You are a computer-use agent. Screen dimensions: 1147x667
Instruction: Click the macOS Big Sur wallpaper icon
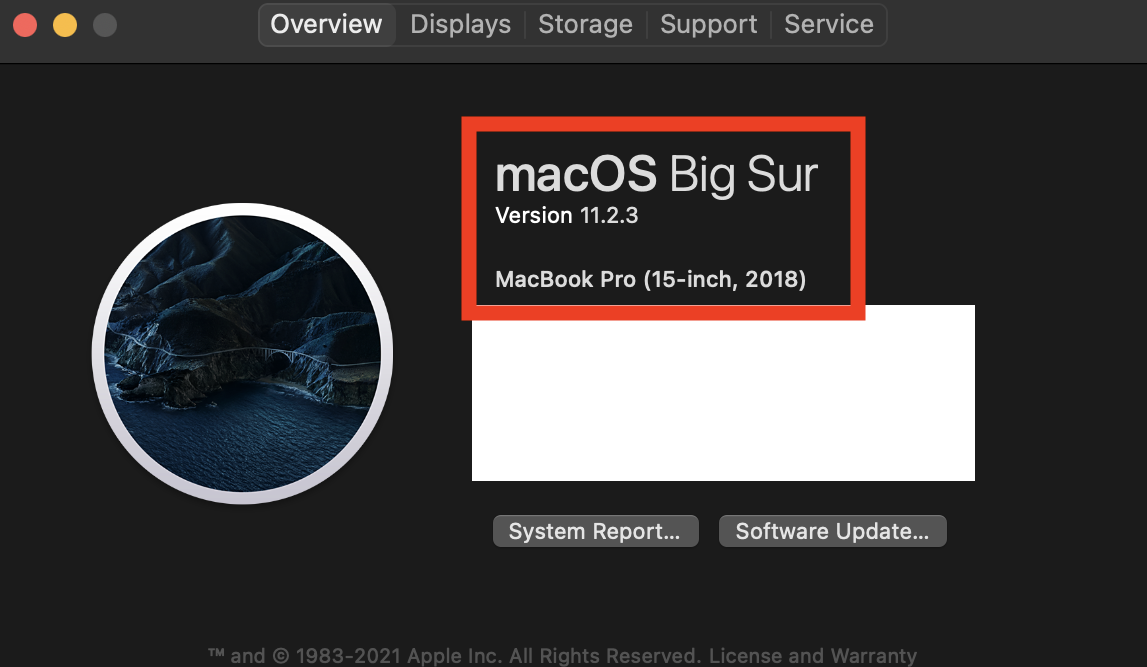[x=242, y=353]
